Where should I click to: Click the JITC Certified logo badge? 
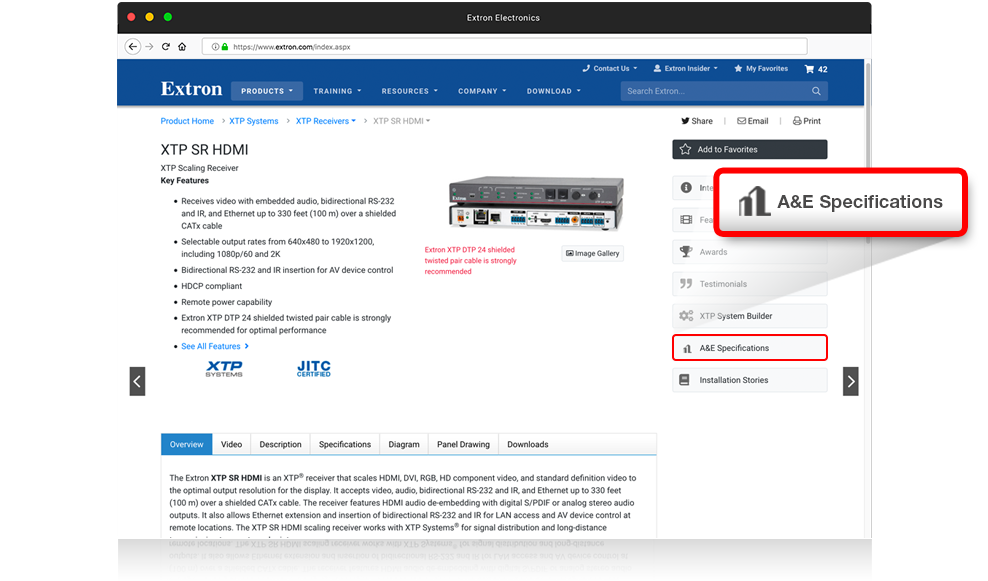[x=314, y=369]
